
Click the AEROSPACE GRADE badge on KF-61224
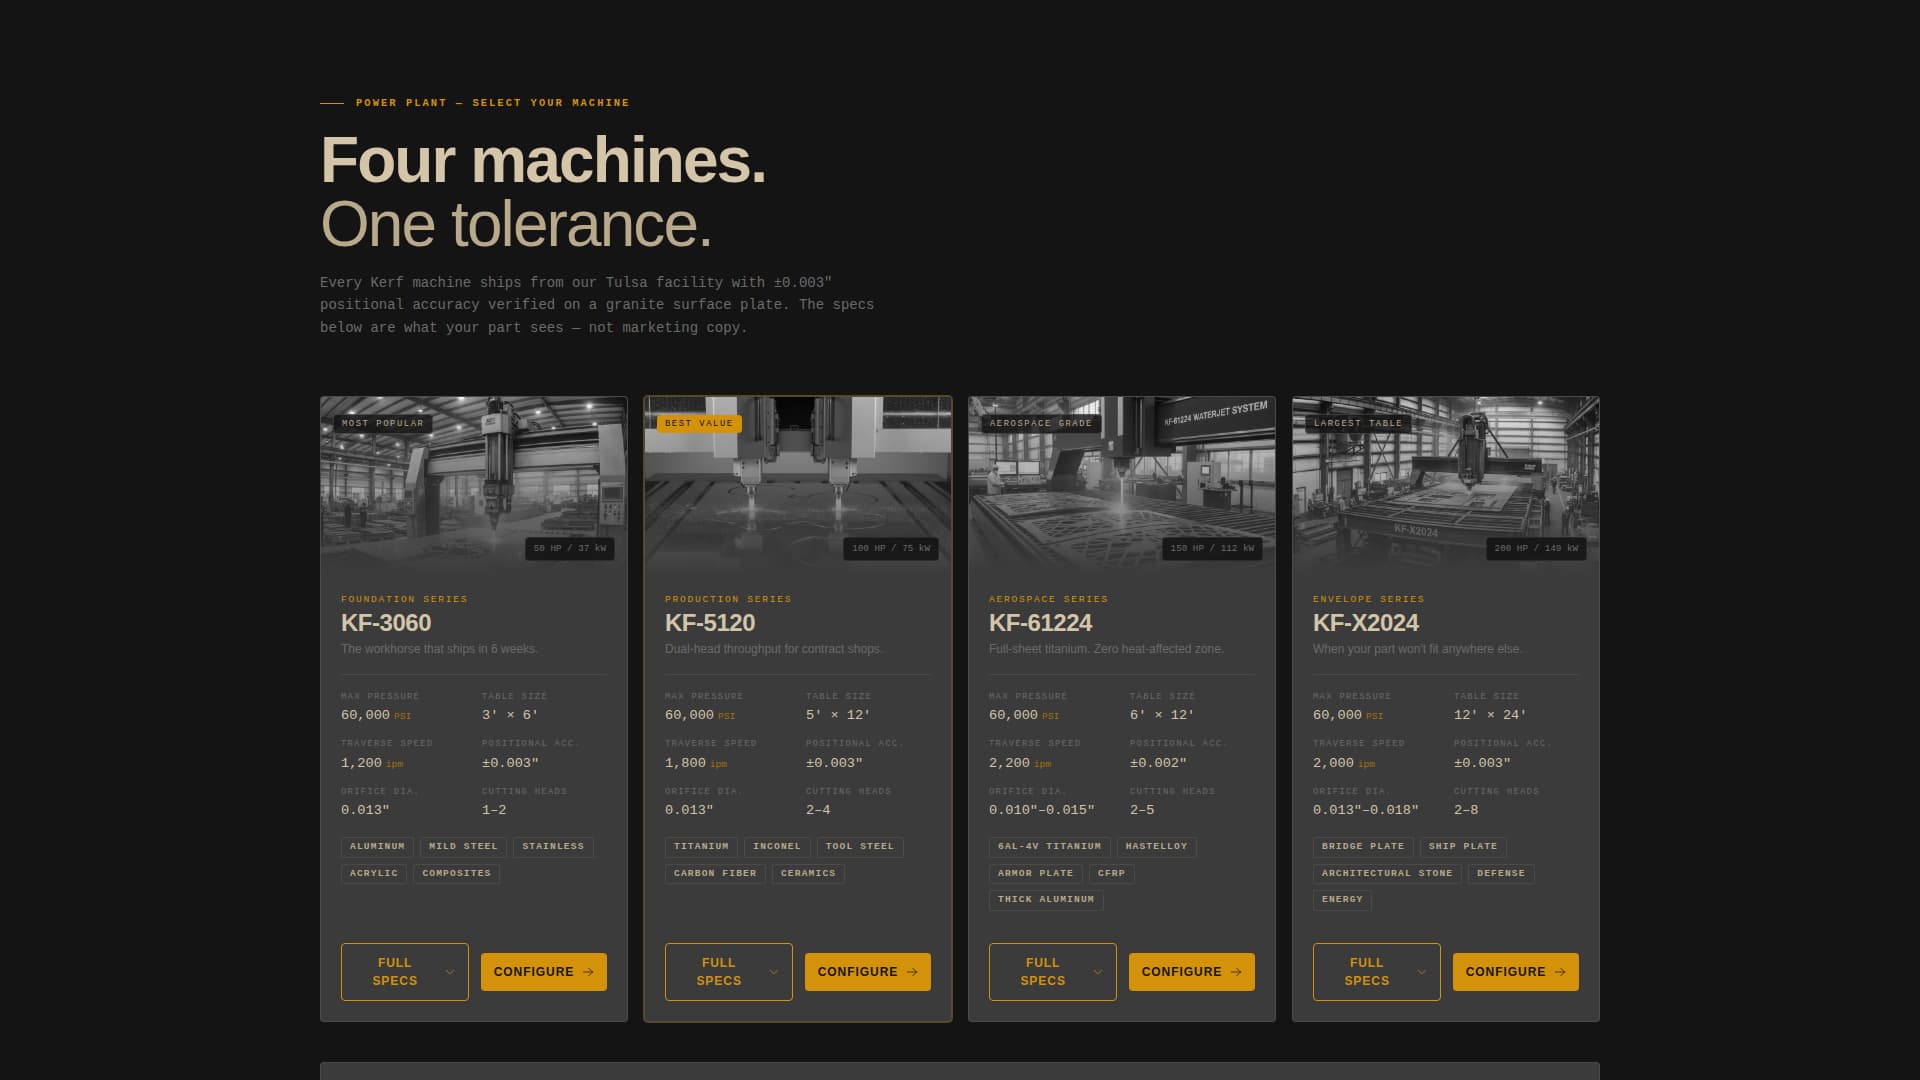pos(1040,423)
